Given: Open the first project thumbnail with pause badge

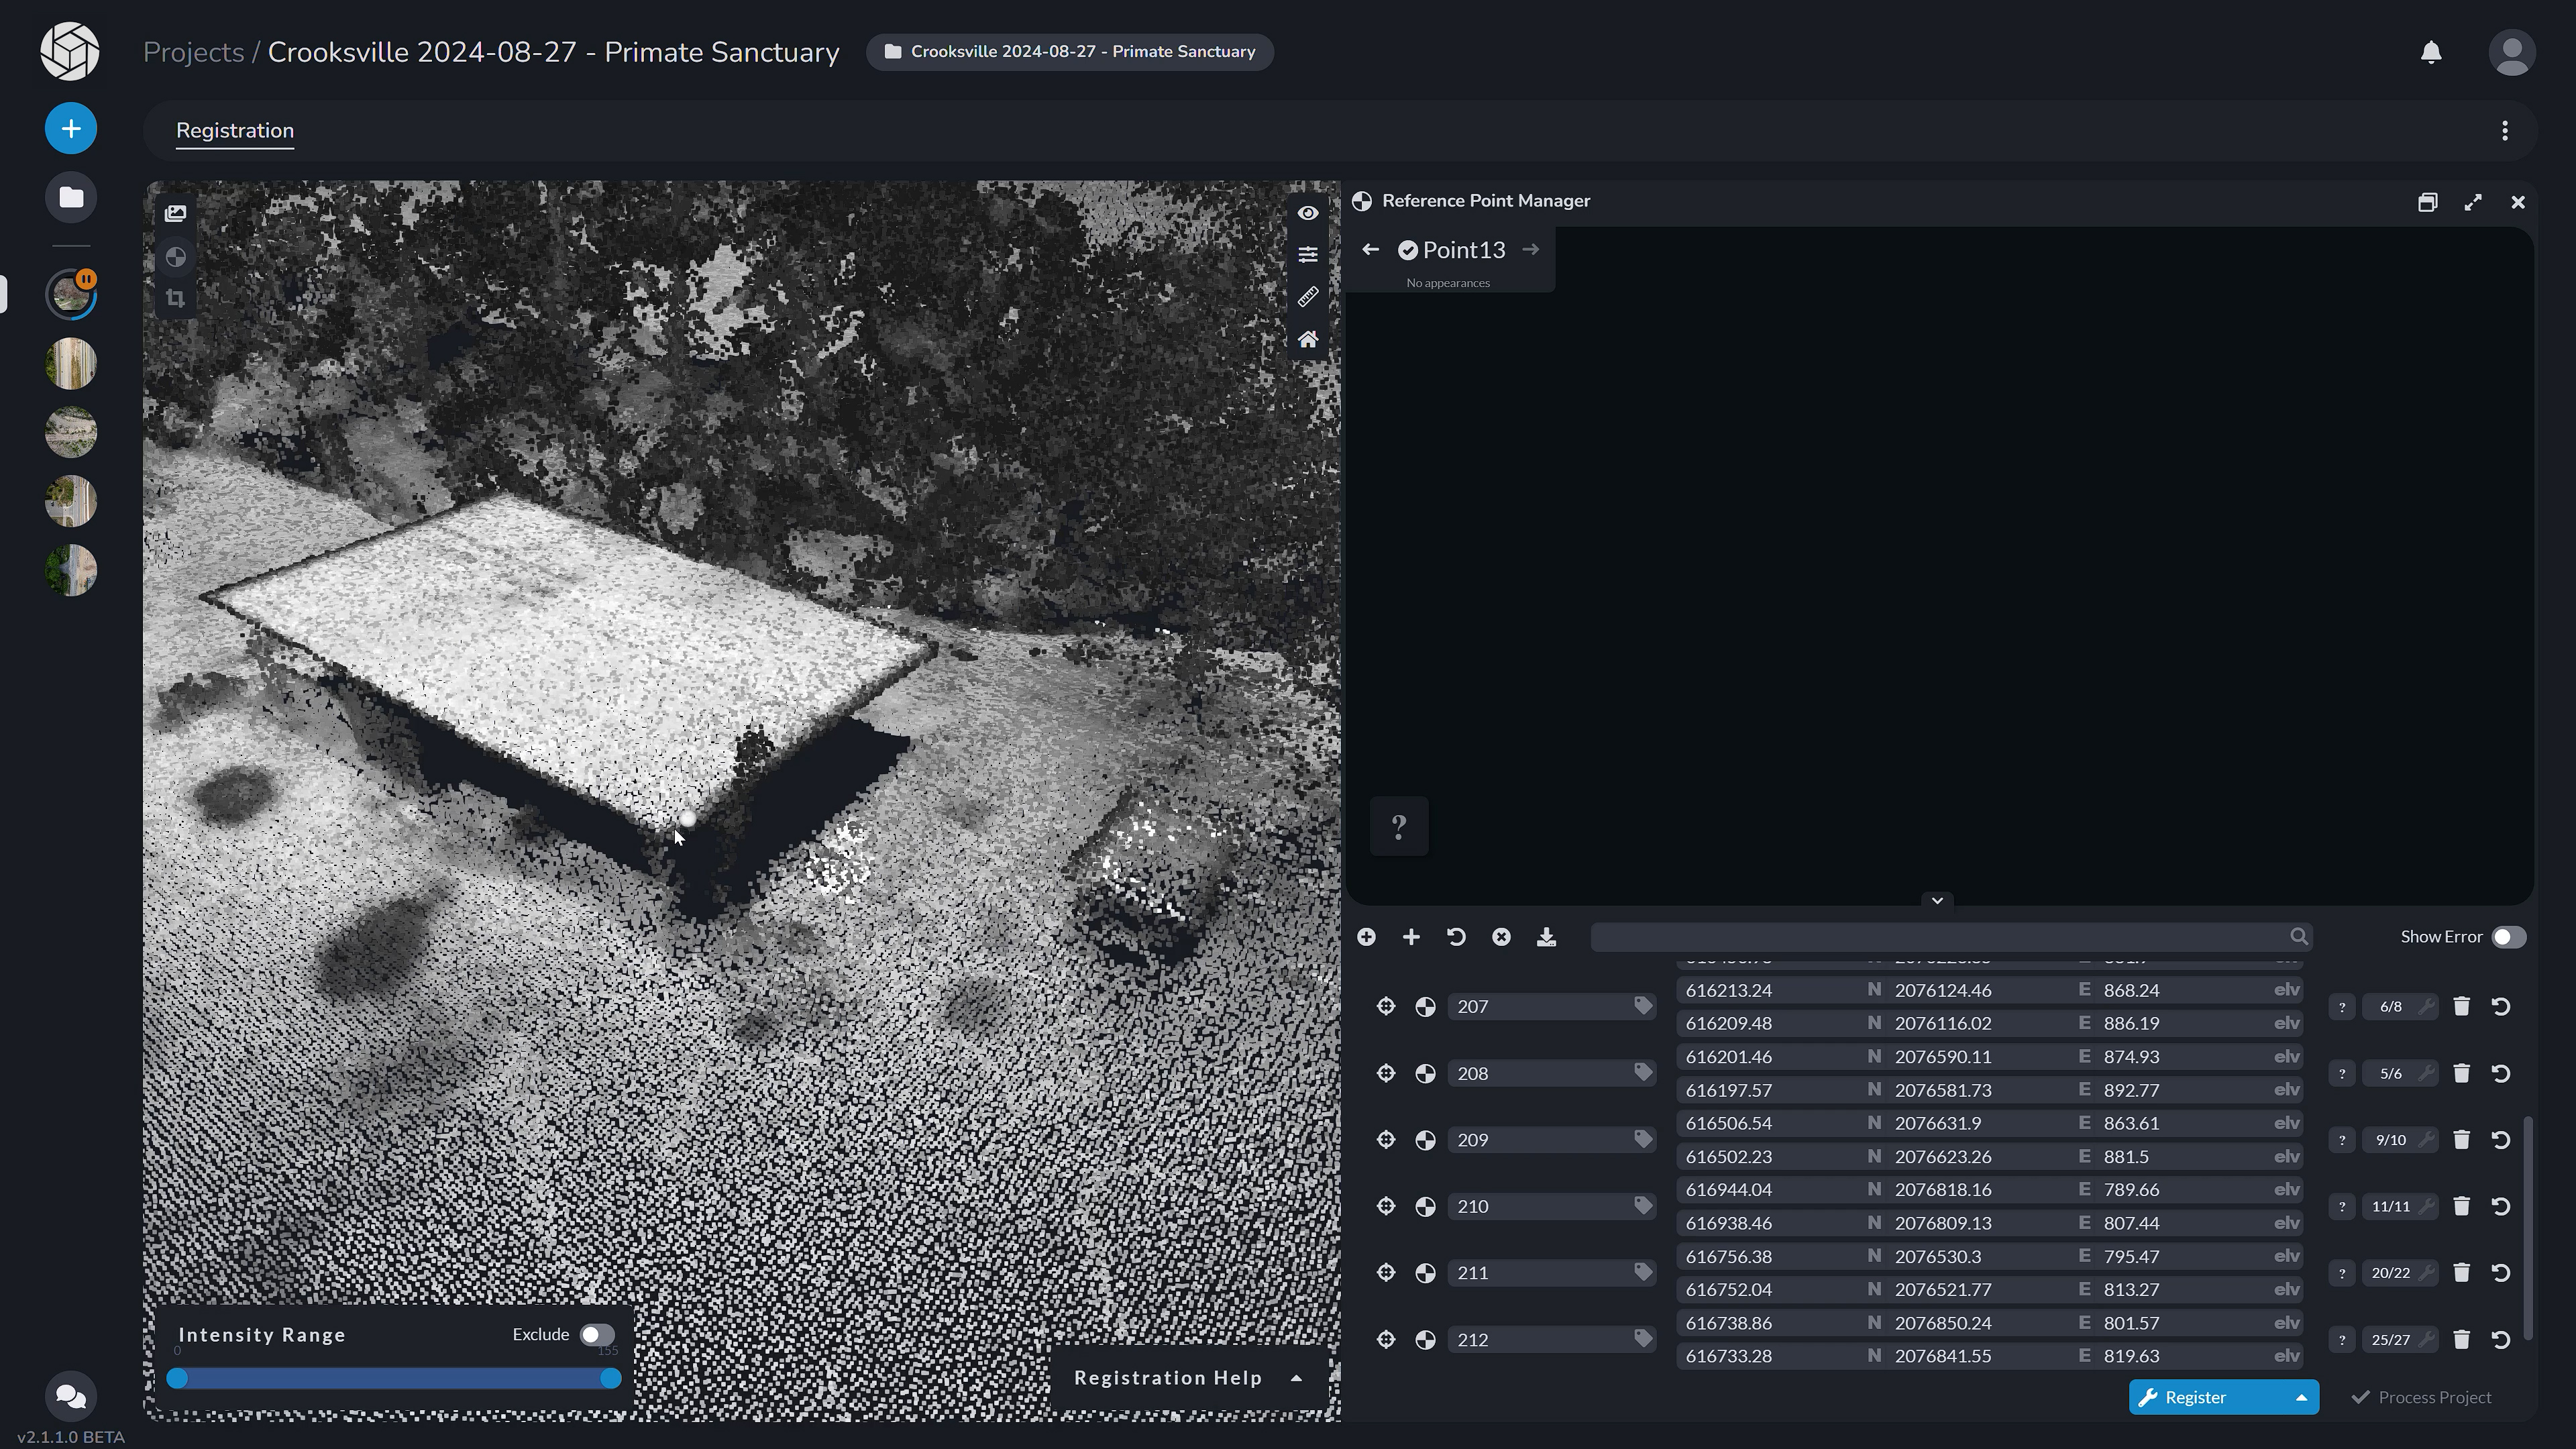Looking at the screenshot, I should [x=71, y=295].
